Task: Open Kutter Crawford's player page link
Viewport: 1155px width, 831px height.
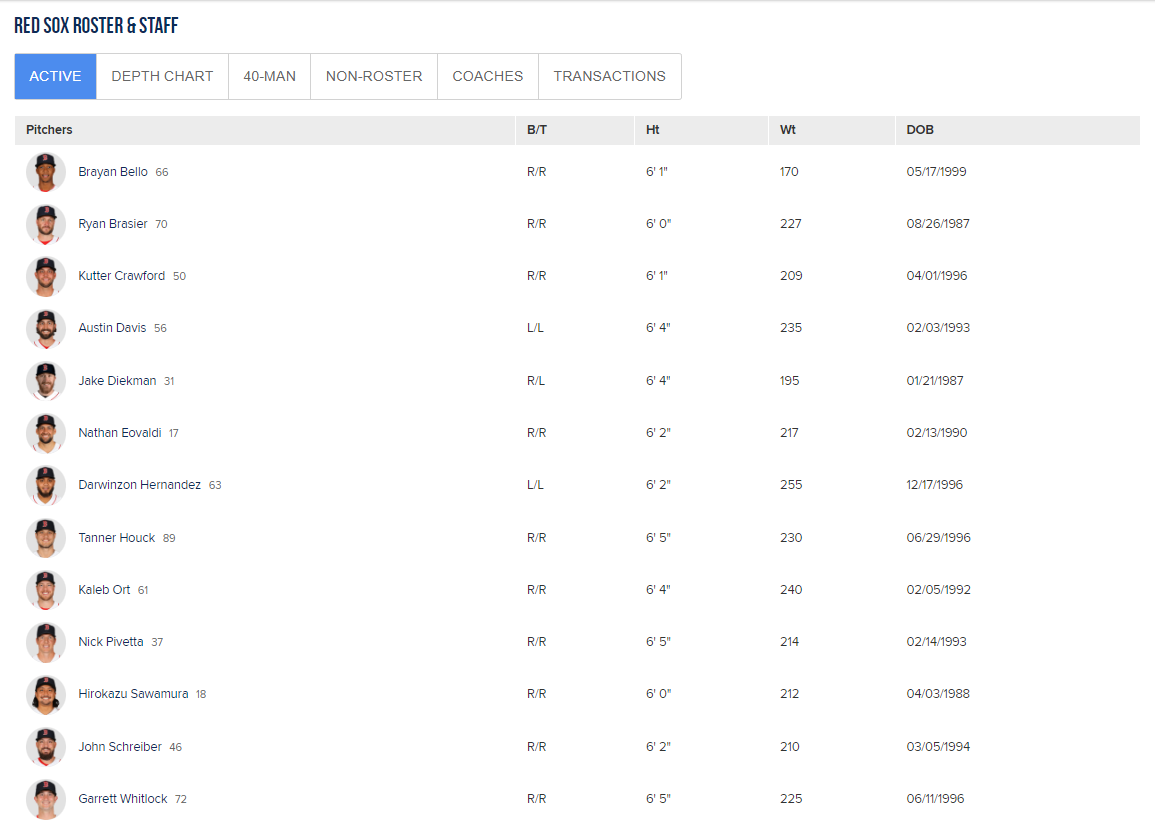Action: coord(122,276)
